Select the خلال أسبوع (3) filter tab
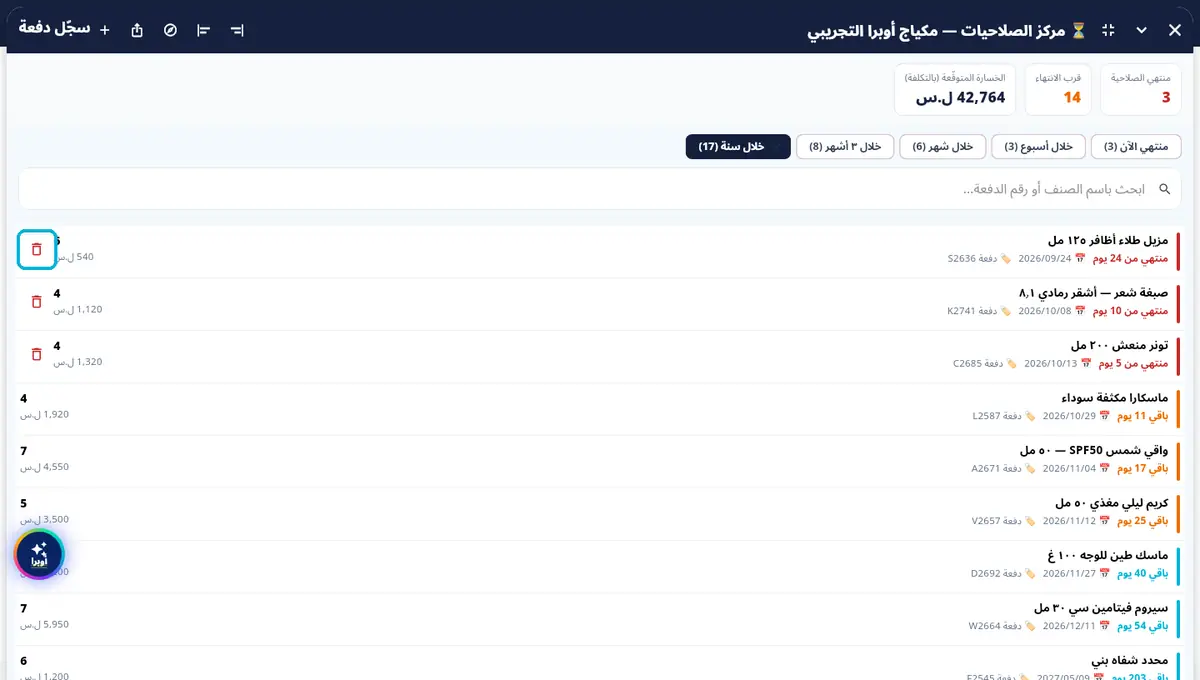1200x680 pixels. tap(1039, 147)
